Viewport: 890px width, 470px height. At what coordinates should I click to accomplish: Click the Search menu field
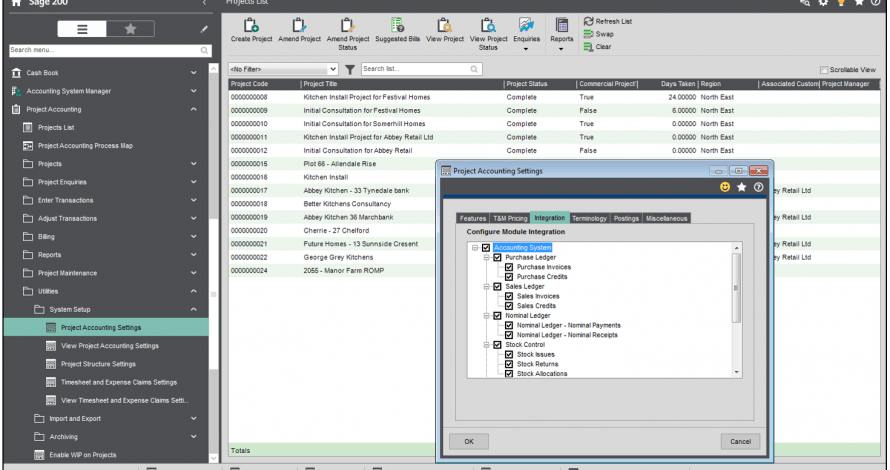click(110, 50)
